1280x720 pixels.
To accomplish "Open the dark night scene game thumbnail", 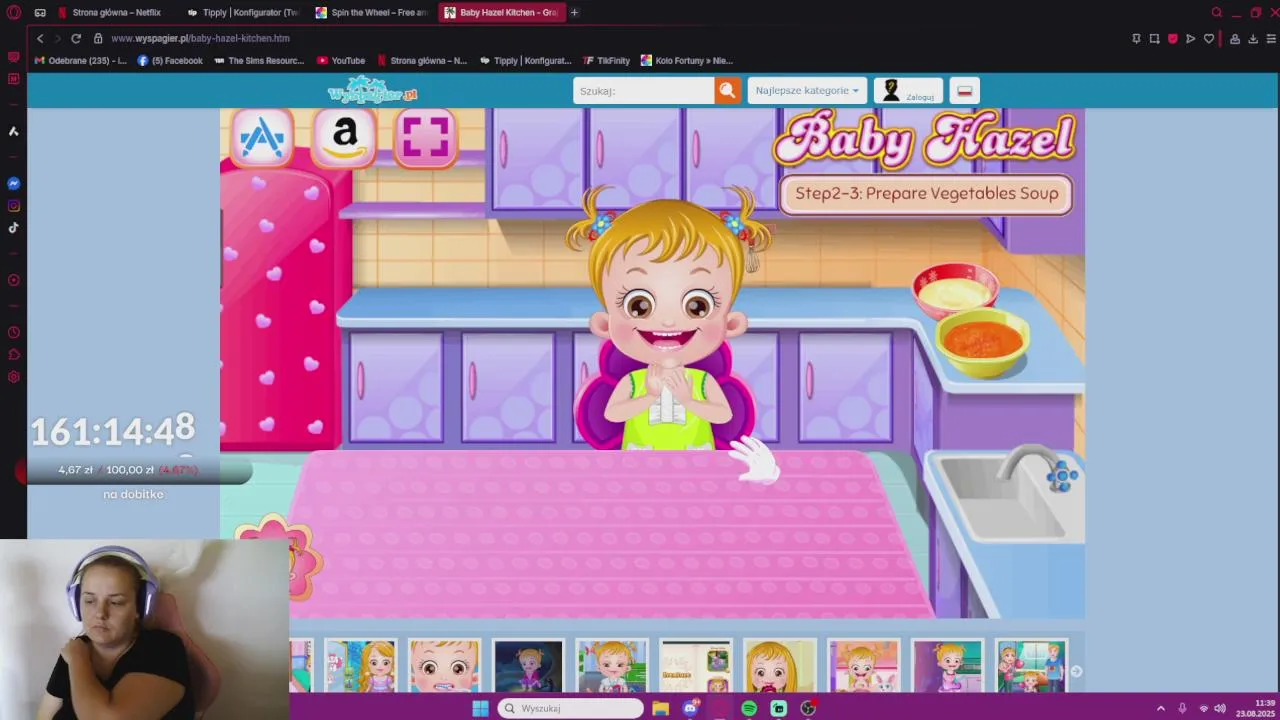I will point(528,666).
